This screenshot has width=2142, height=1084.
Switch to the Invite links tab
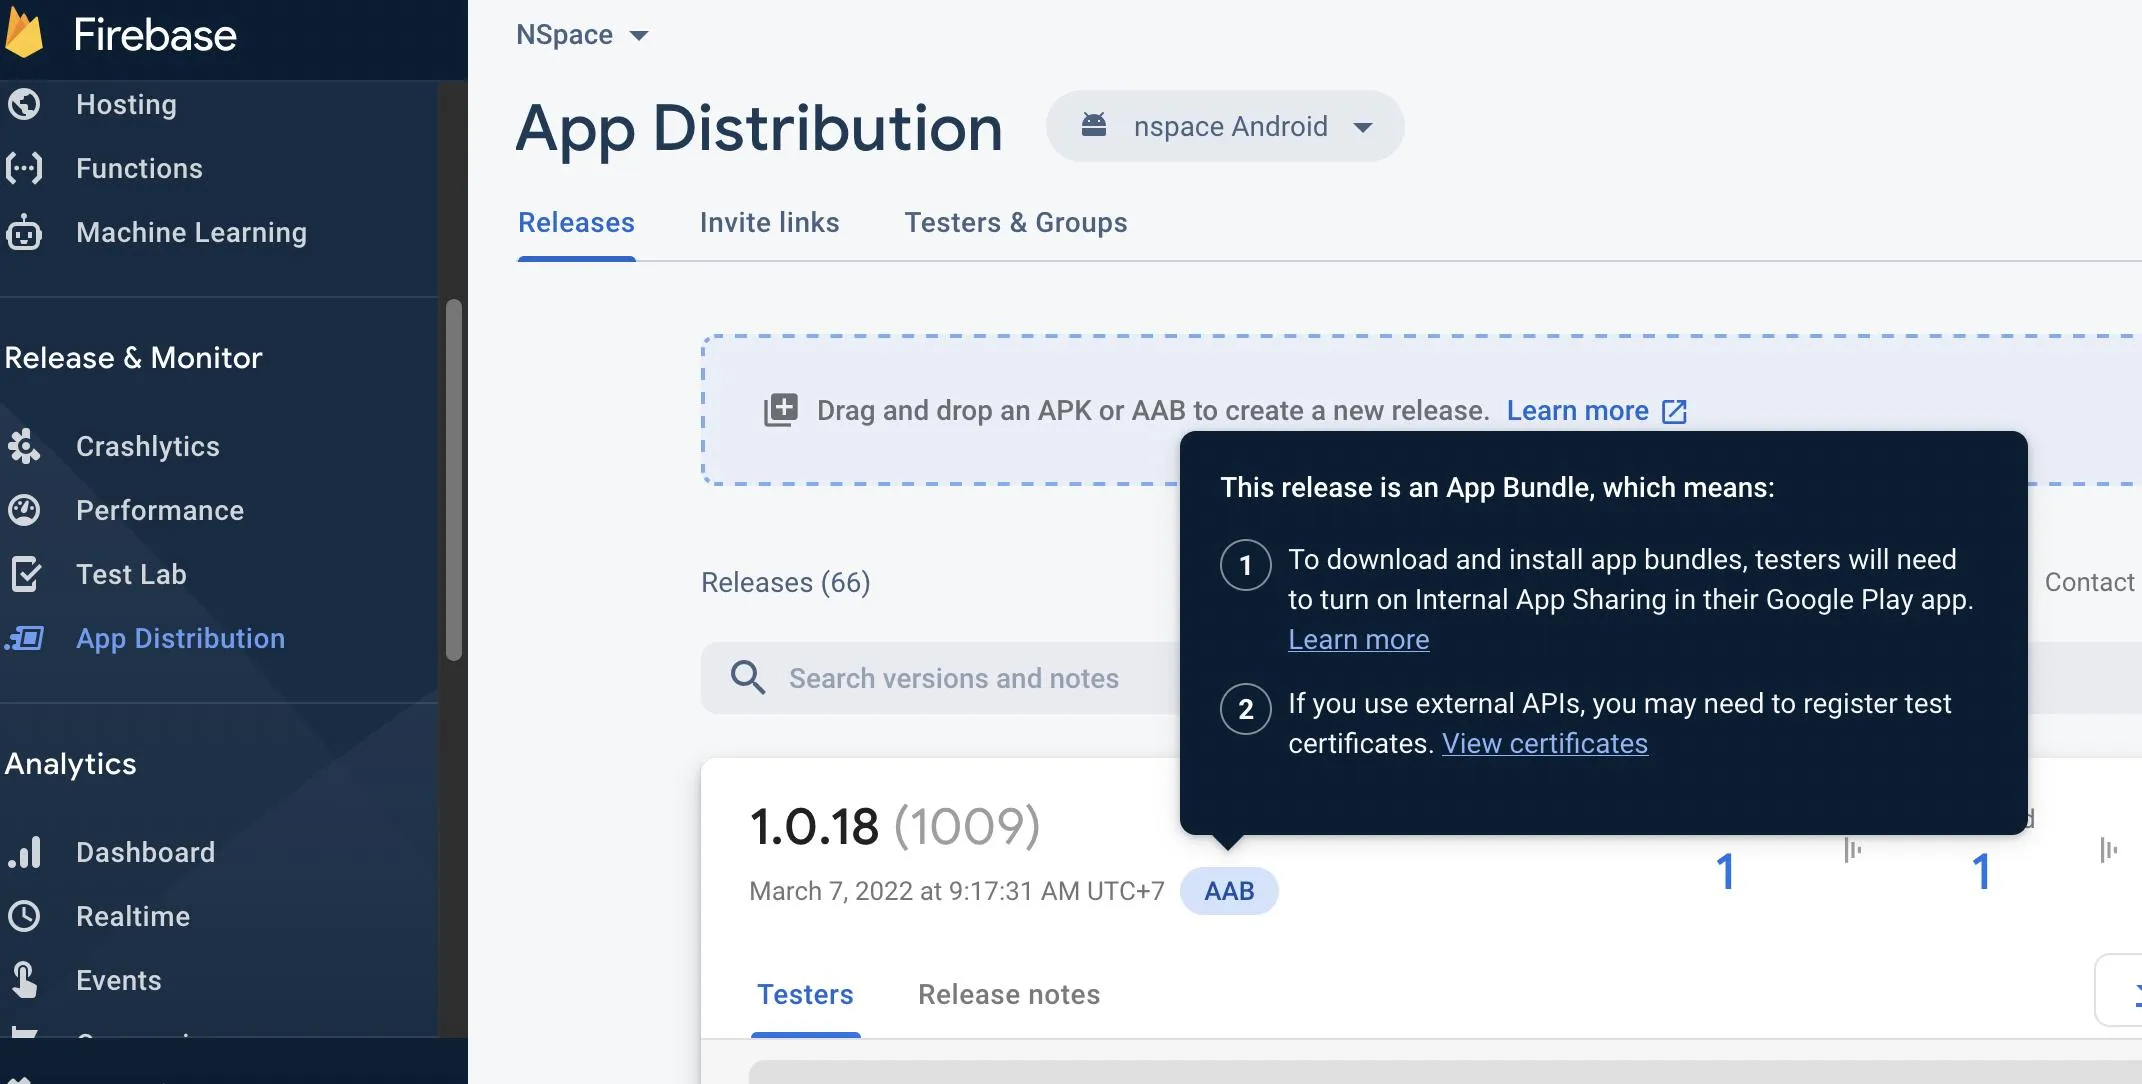coord(769,222)
